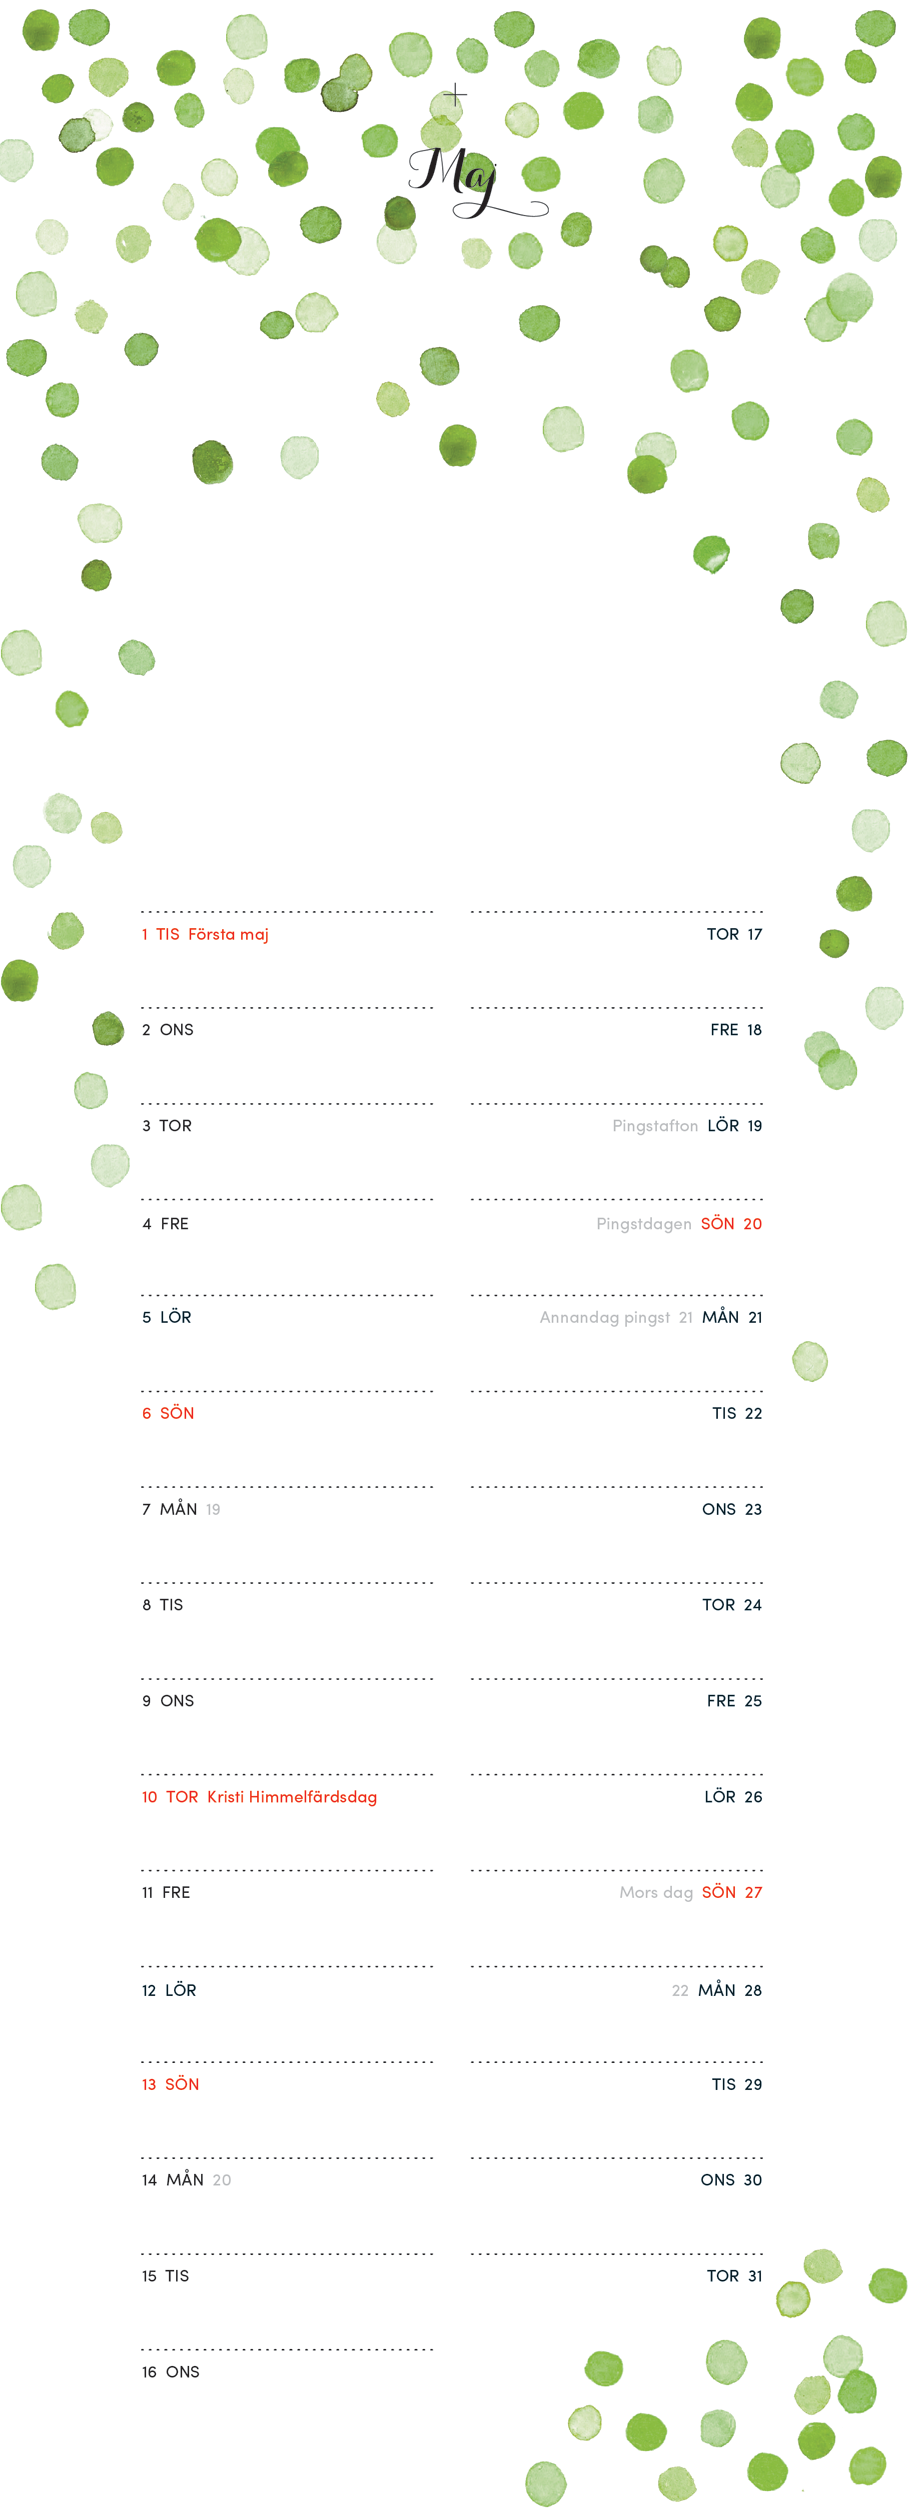Select the 13 SÖN date
The width and height of the screenshot is (911, 2517).
(170, 2084)
